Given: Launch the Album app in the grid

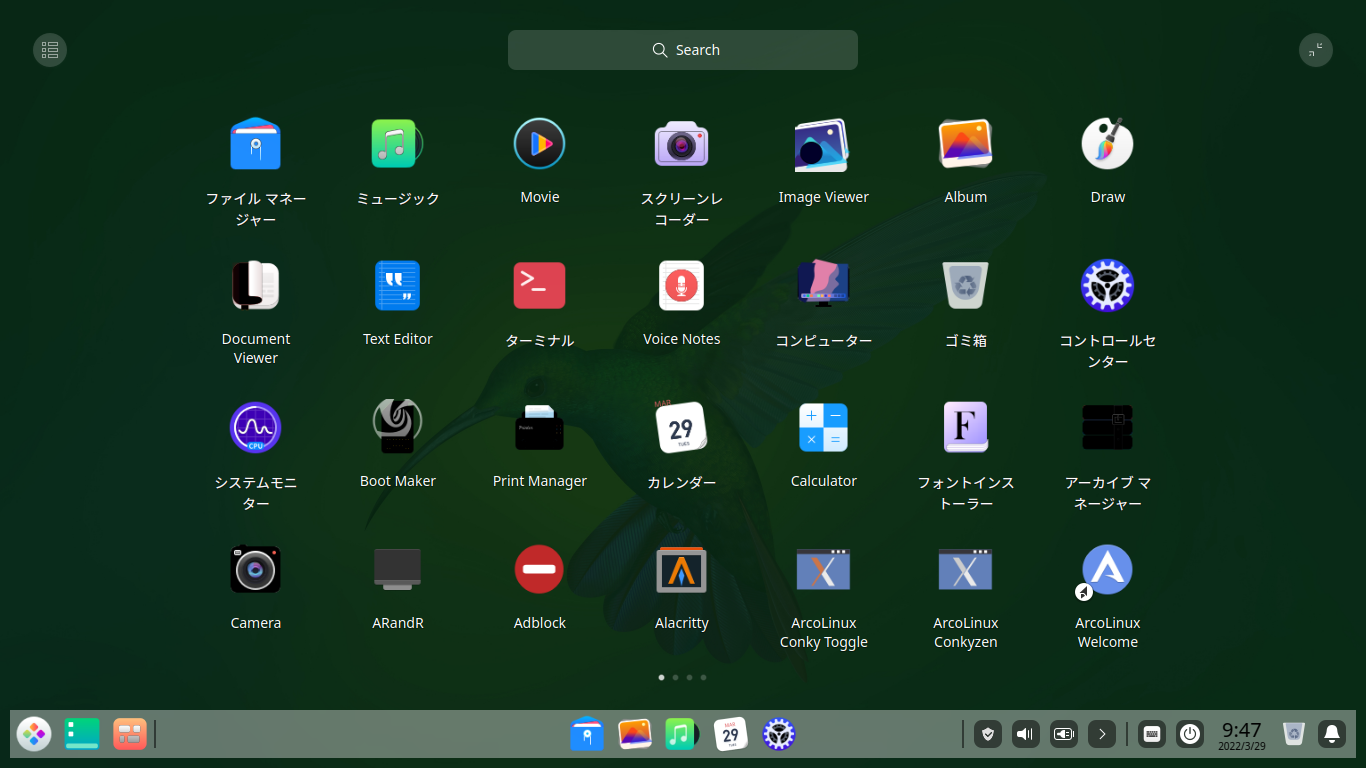Looking at the screenshot, I should [966, 145].
